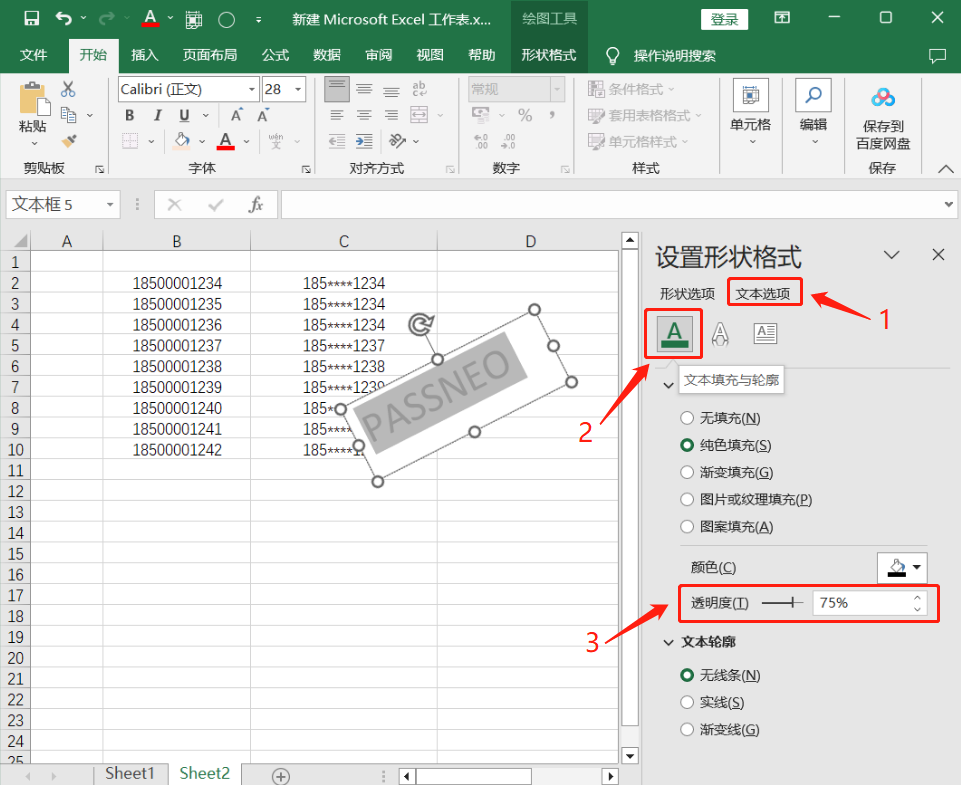Click the Undo arrow icon
Viewport: 961px width, 785px height.
63,18
